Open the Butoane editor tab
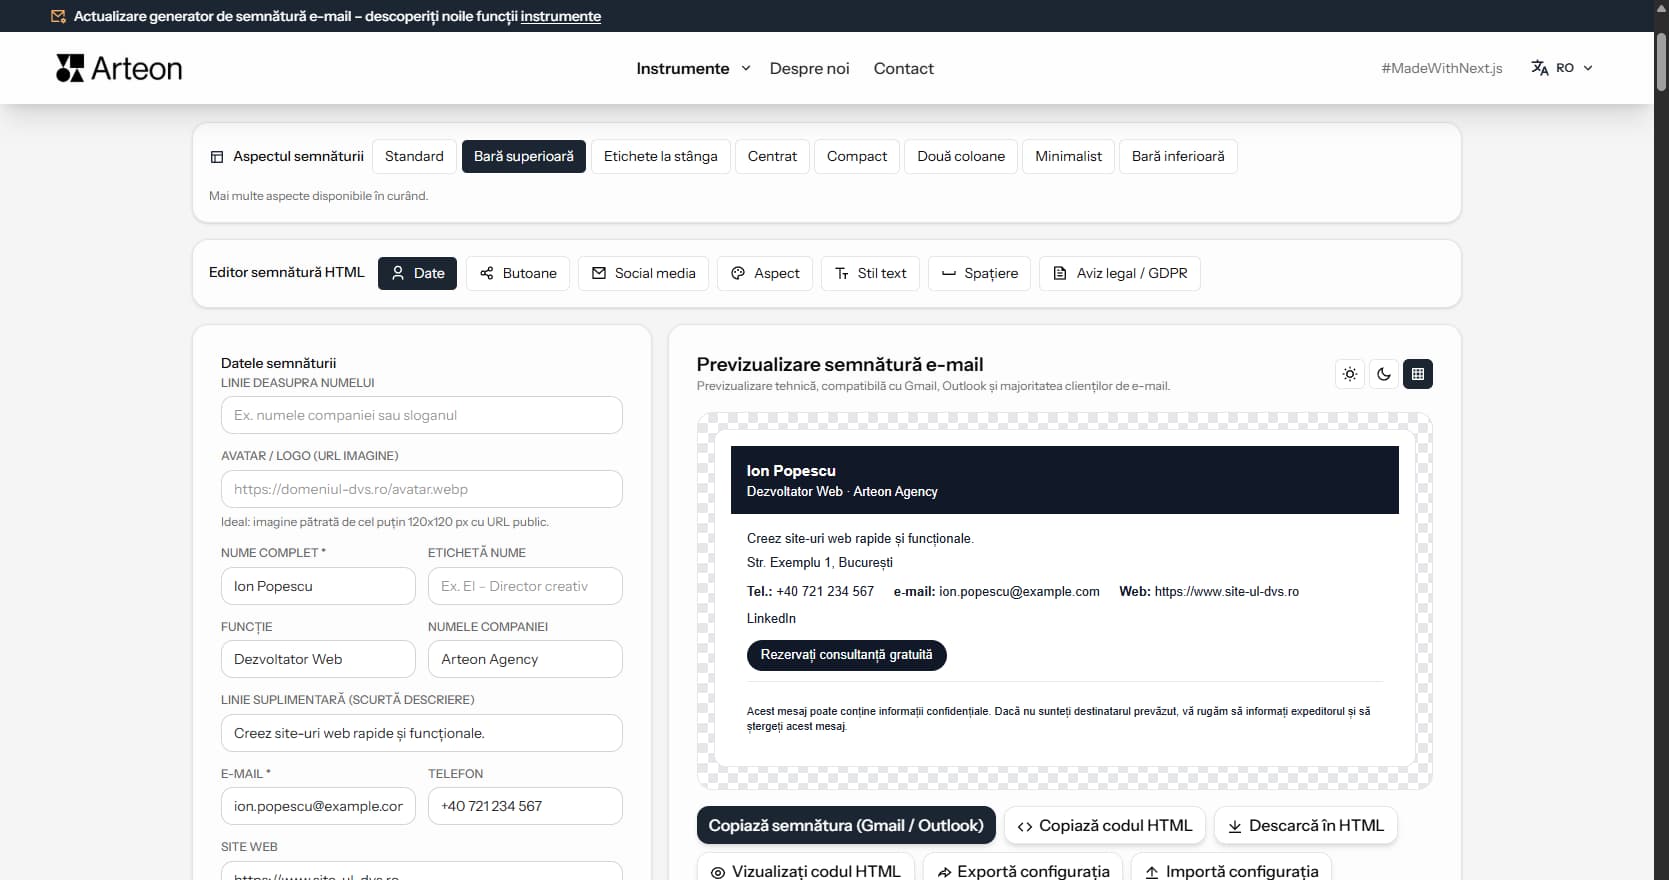The height and width of the screenshot is (880, 1669). coord(518,273)
